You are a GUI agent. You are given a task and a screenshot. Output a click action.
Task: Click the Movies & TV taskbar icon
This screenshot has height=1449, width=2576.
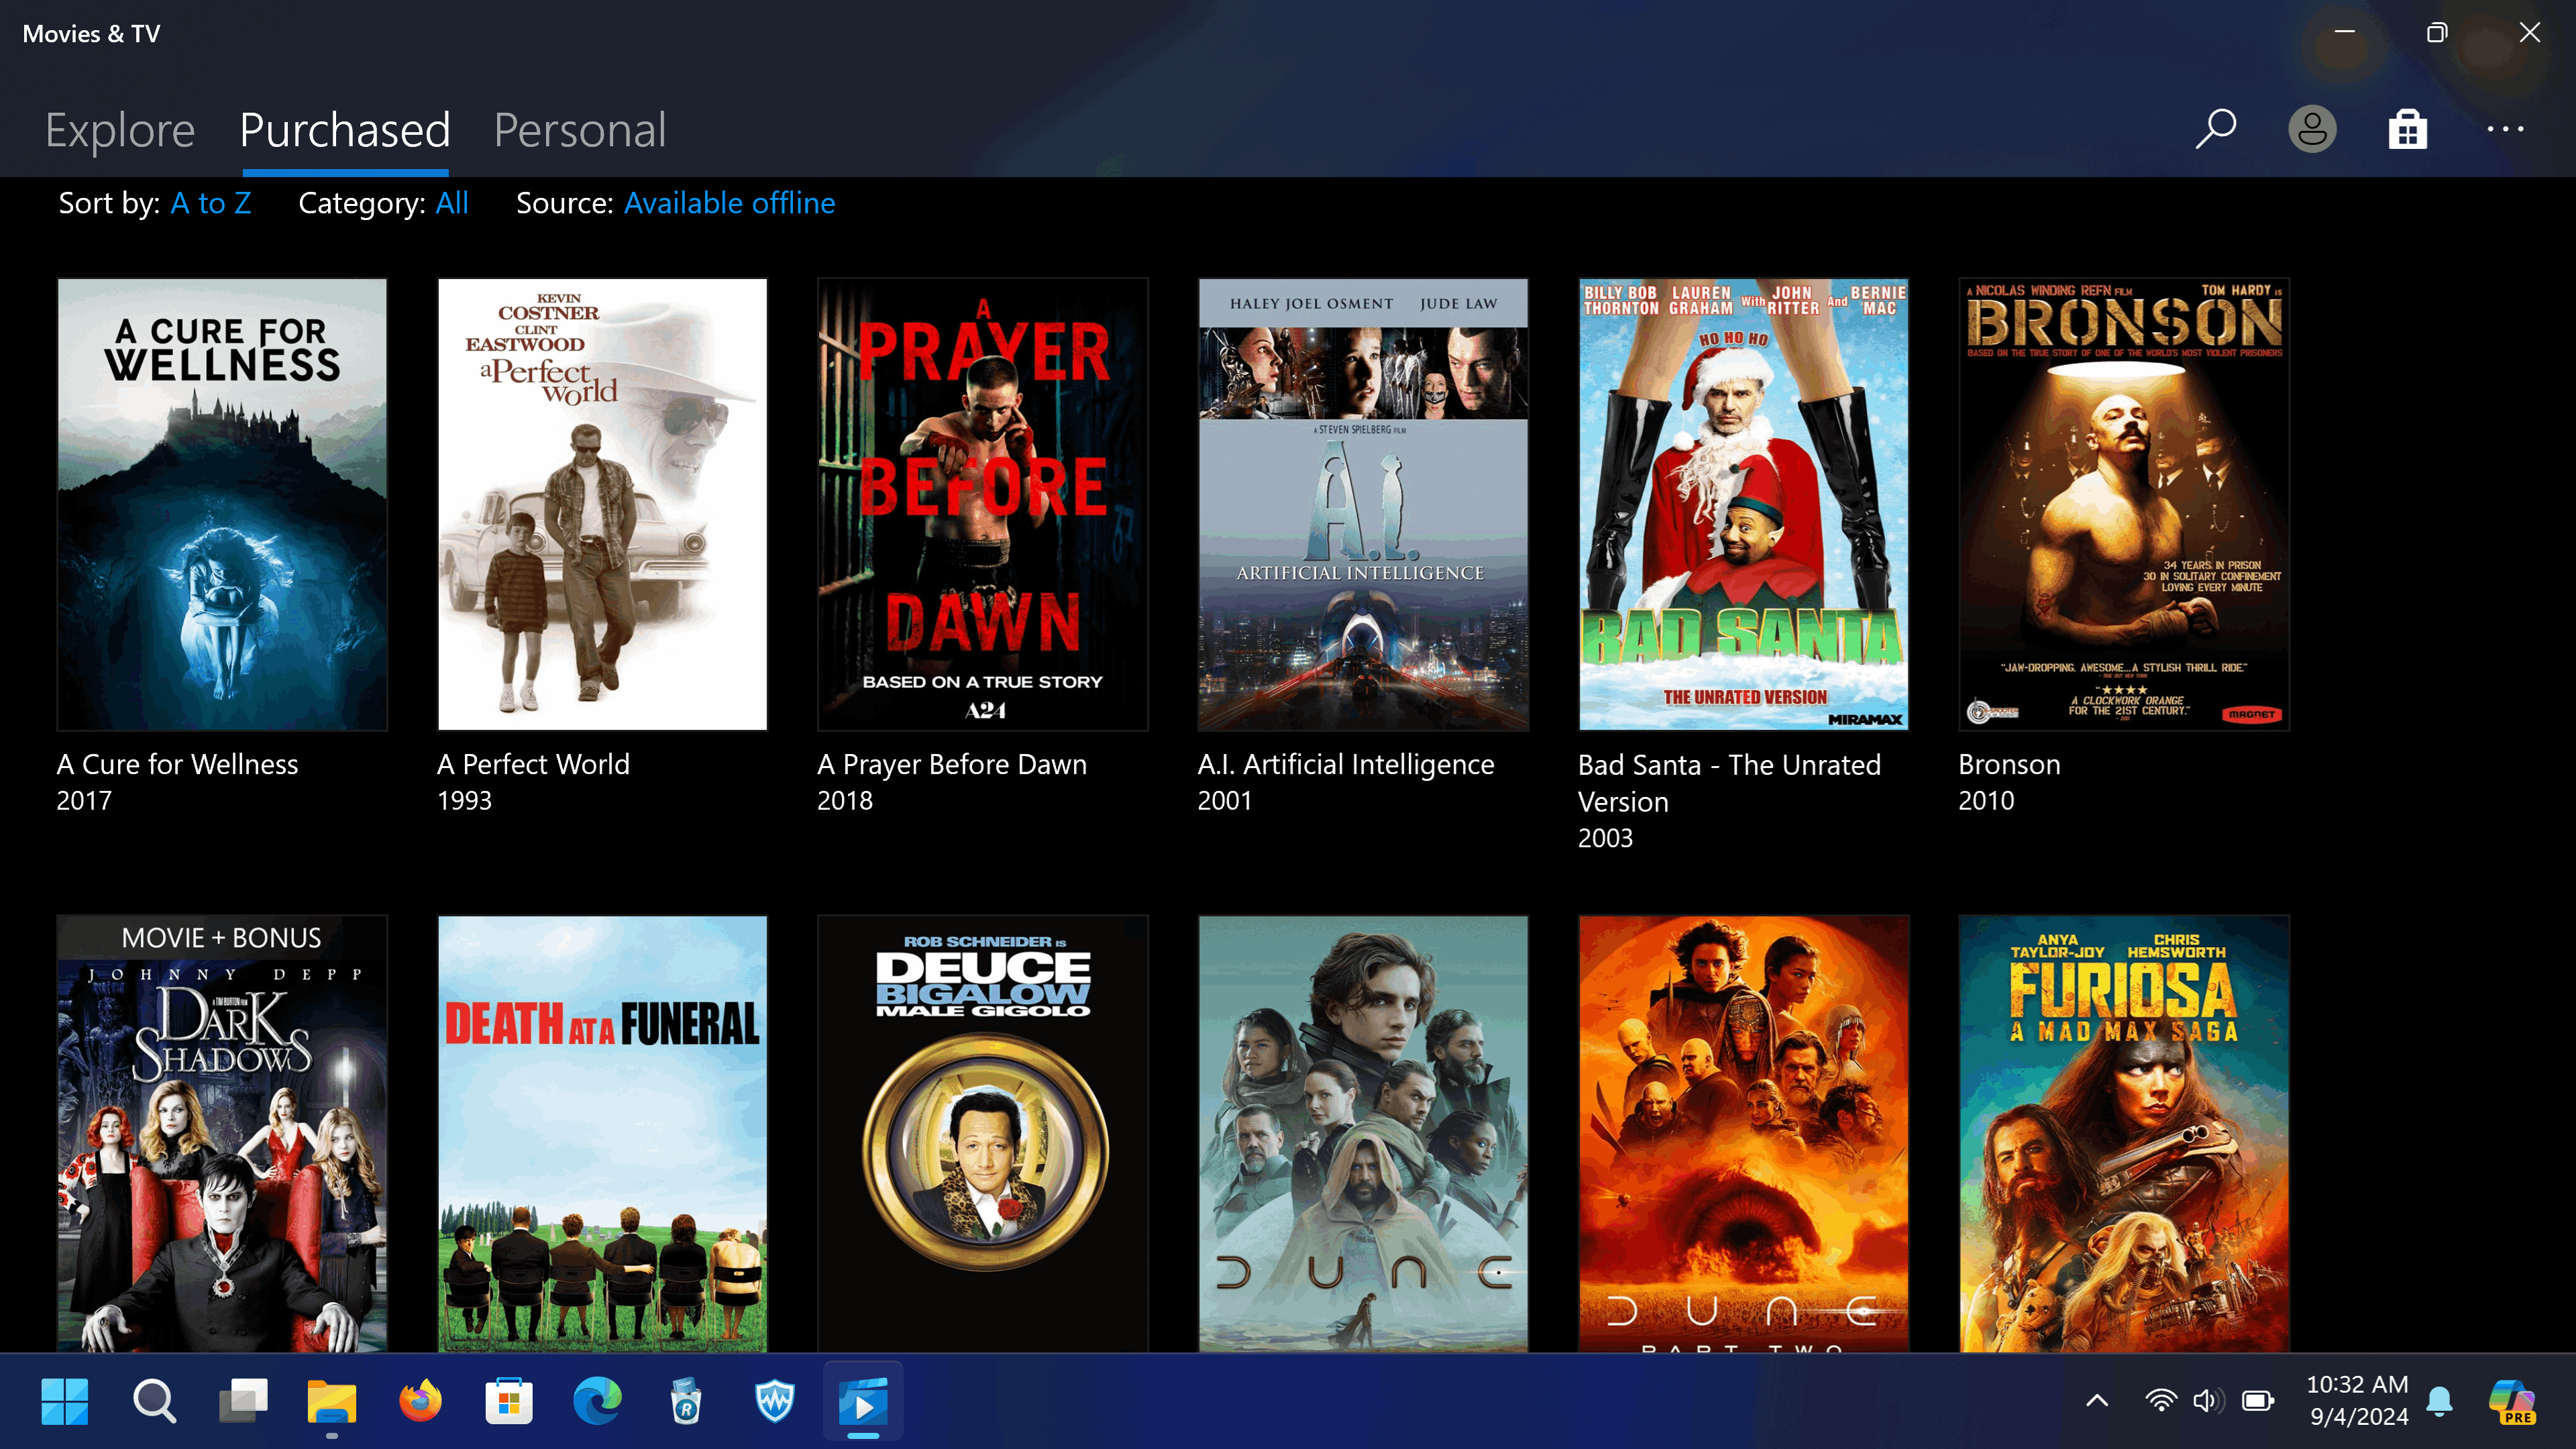[x=863, y=1401]
